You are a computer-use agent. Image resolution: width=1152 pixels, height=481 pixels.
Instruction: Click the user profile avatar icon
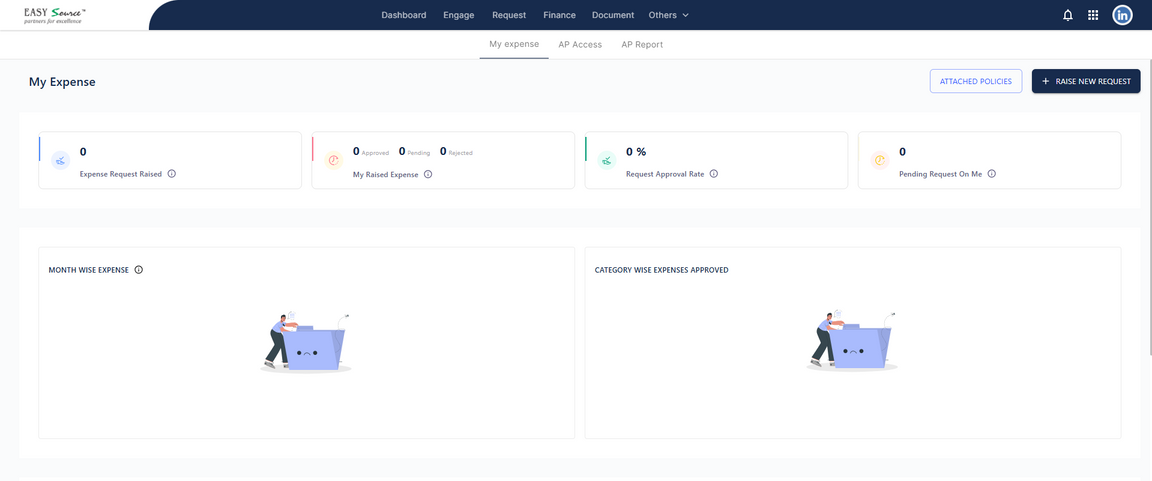pos(1122,15)
